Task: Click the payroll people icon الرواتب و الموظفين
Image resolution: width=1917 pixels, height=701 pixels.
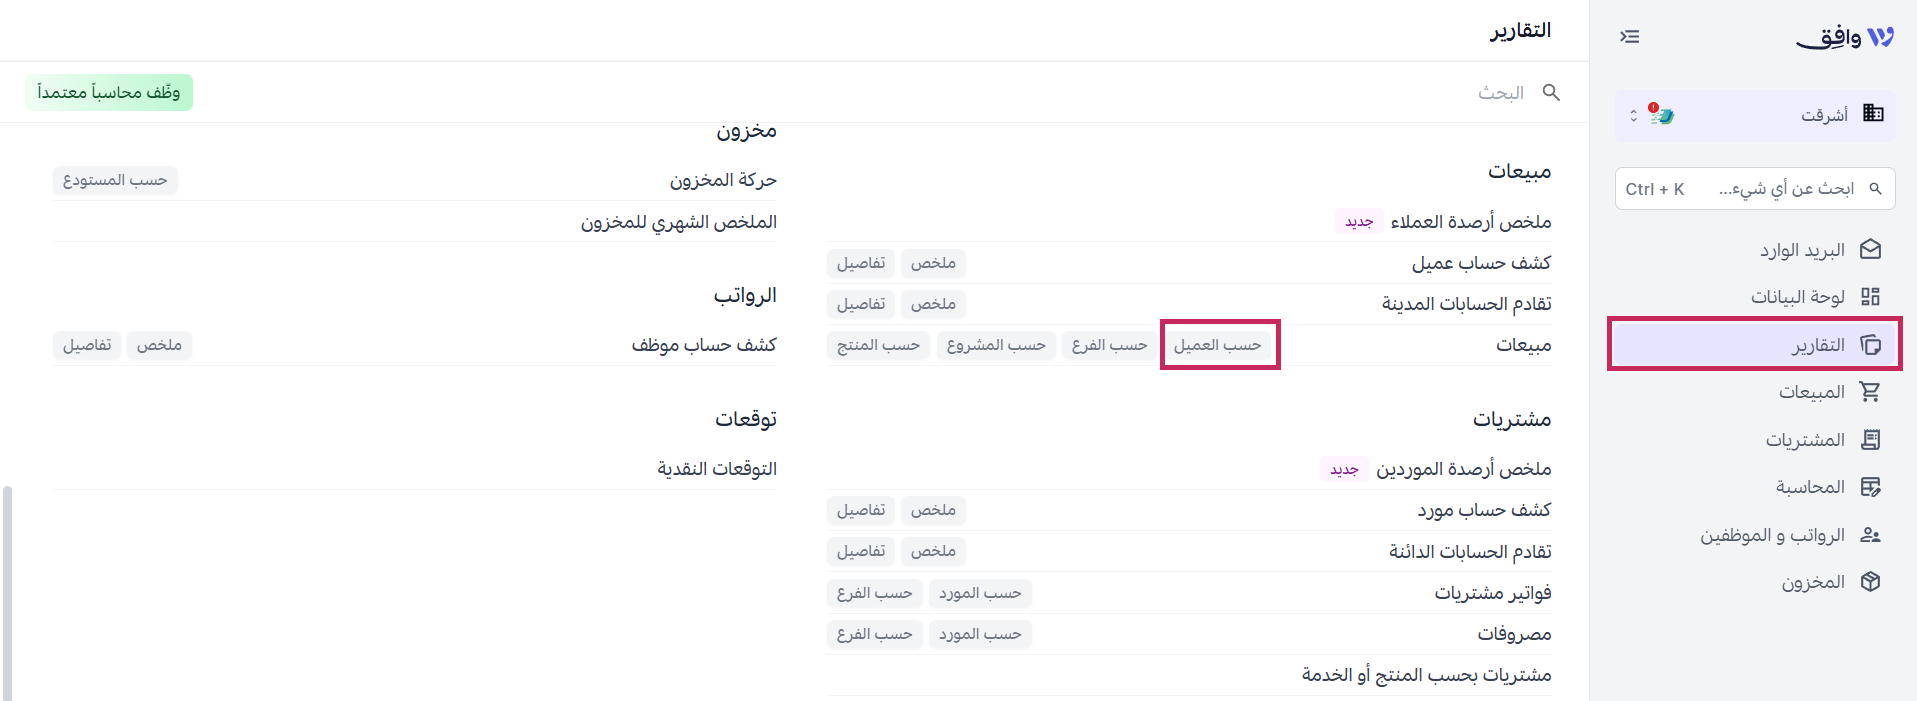Action: [1870, 535]
